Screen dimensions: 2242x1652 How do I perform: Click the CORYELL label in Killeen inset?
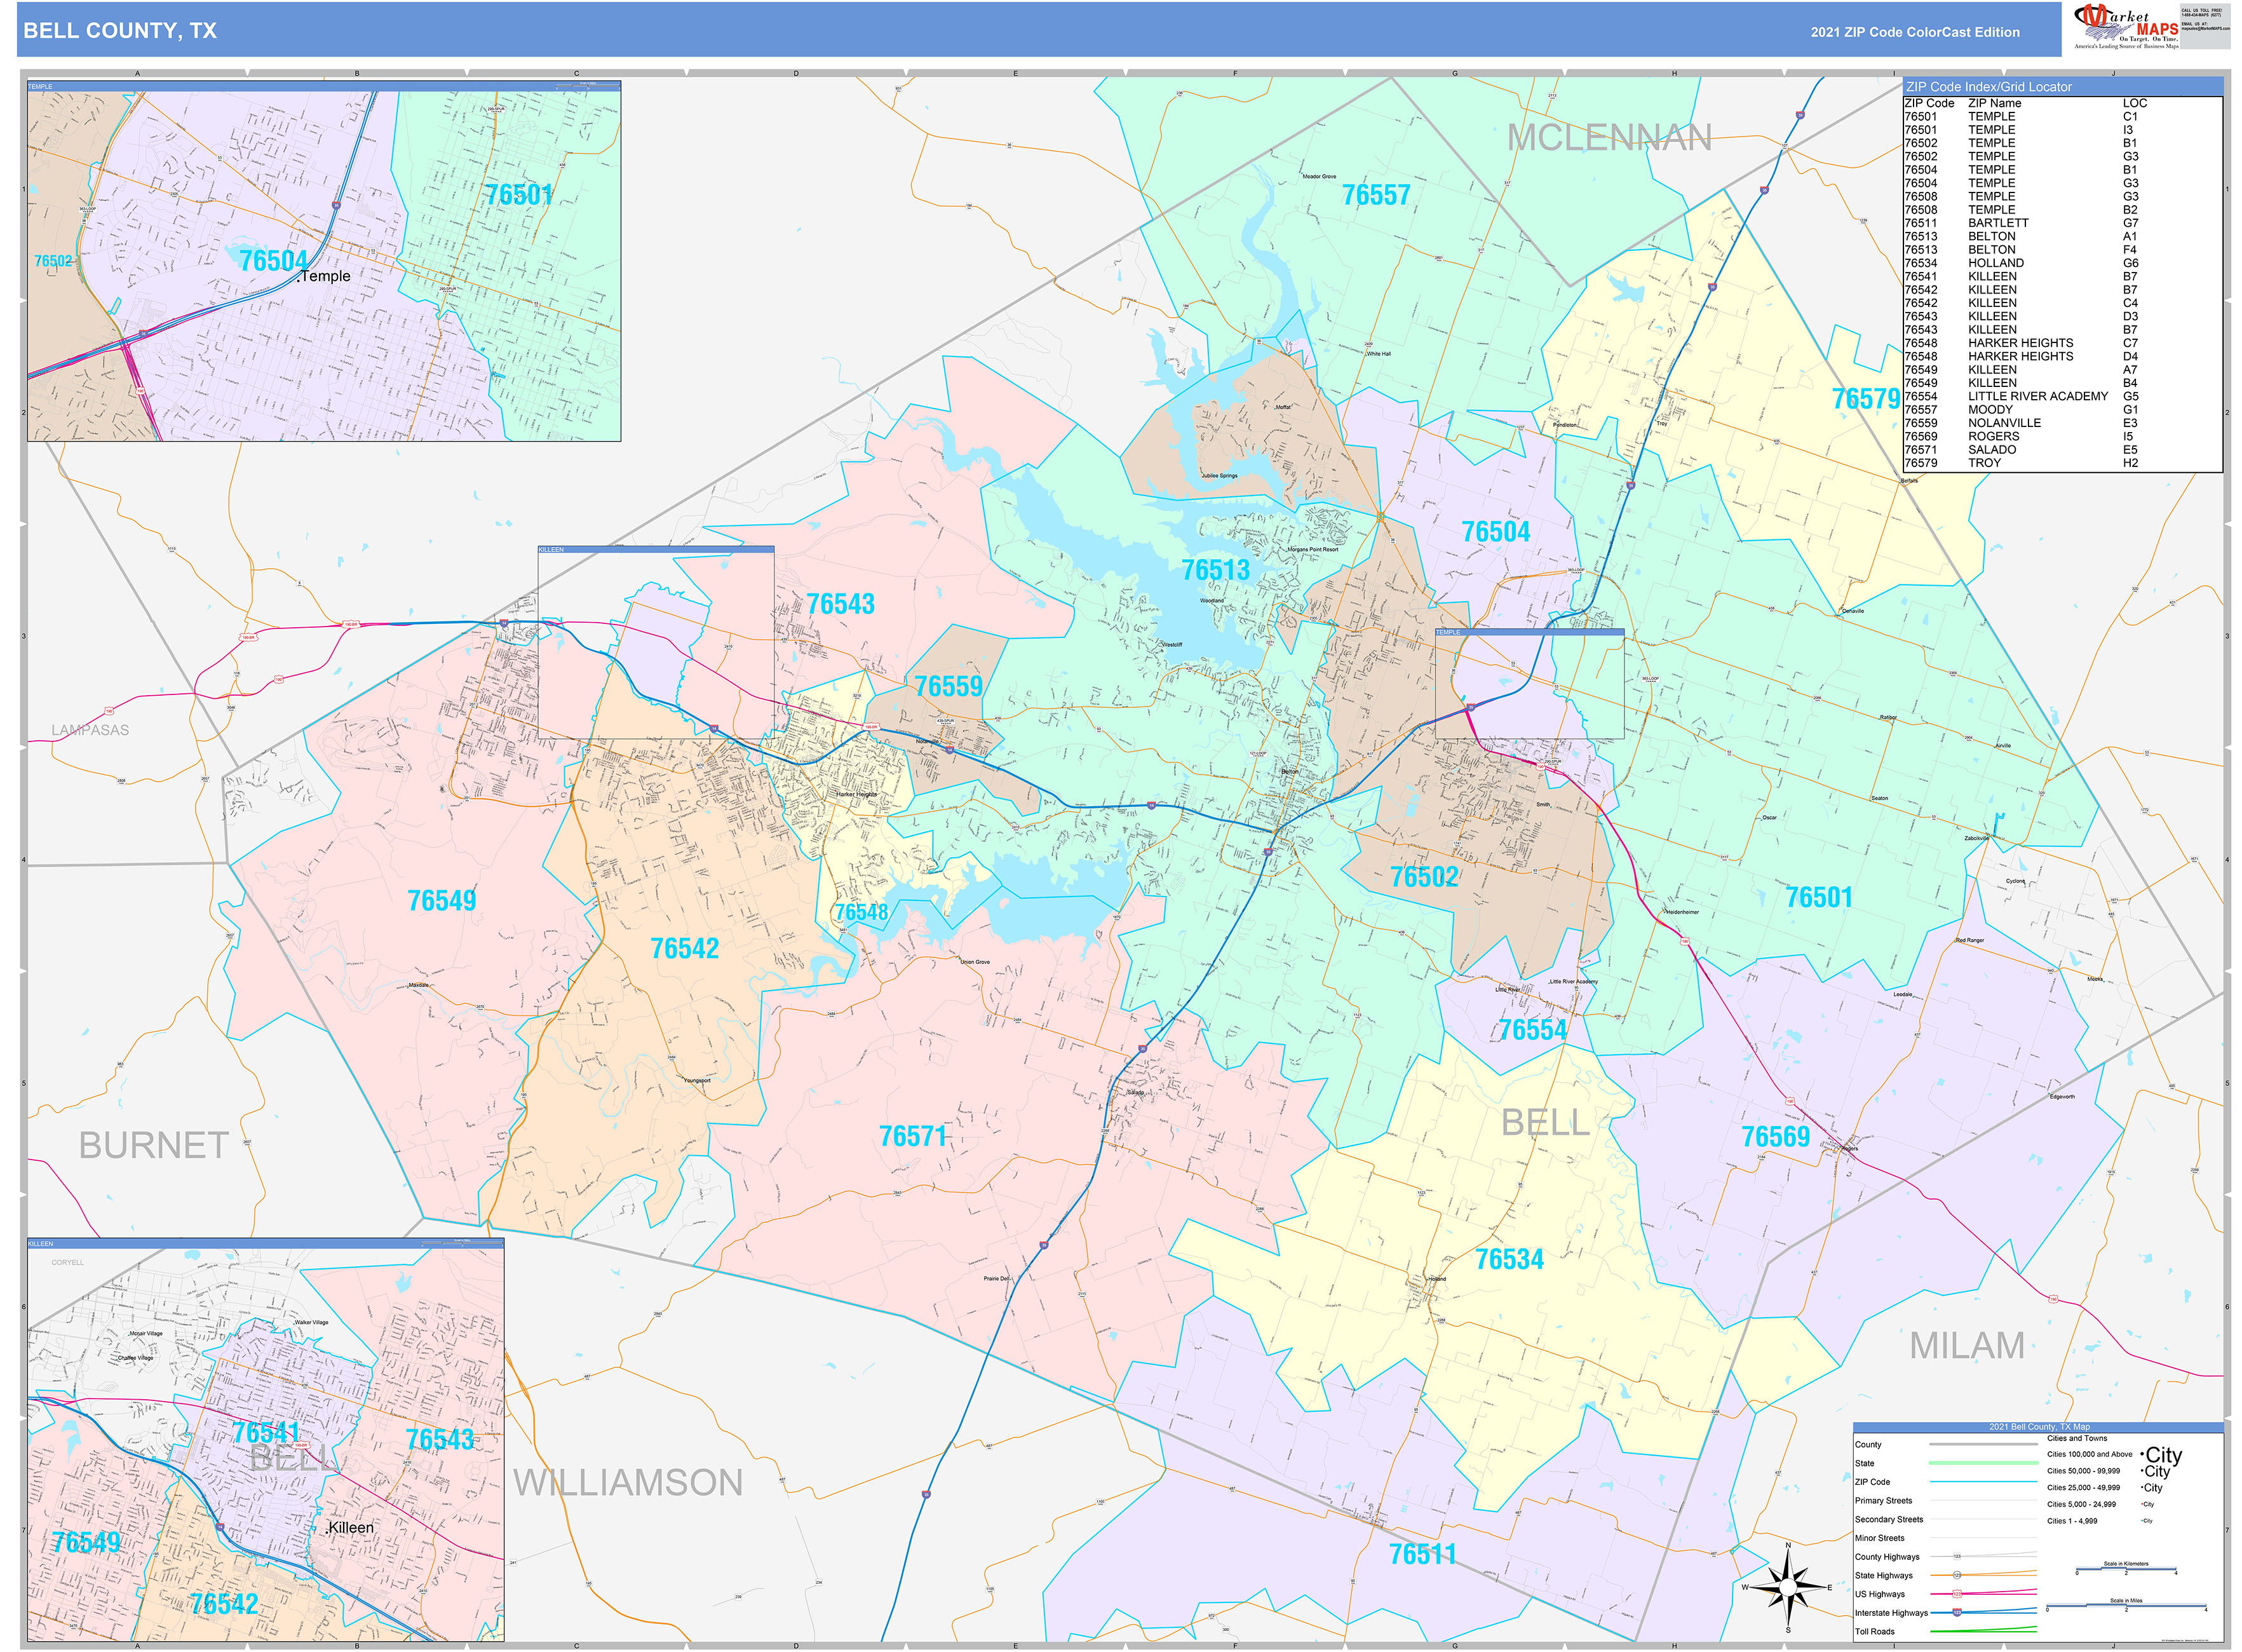pos(68,1263)
